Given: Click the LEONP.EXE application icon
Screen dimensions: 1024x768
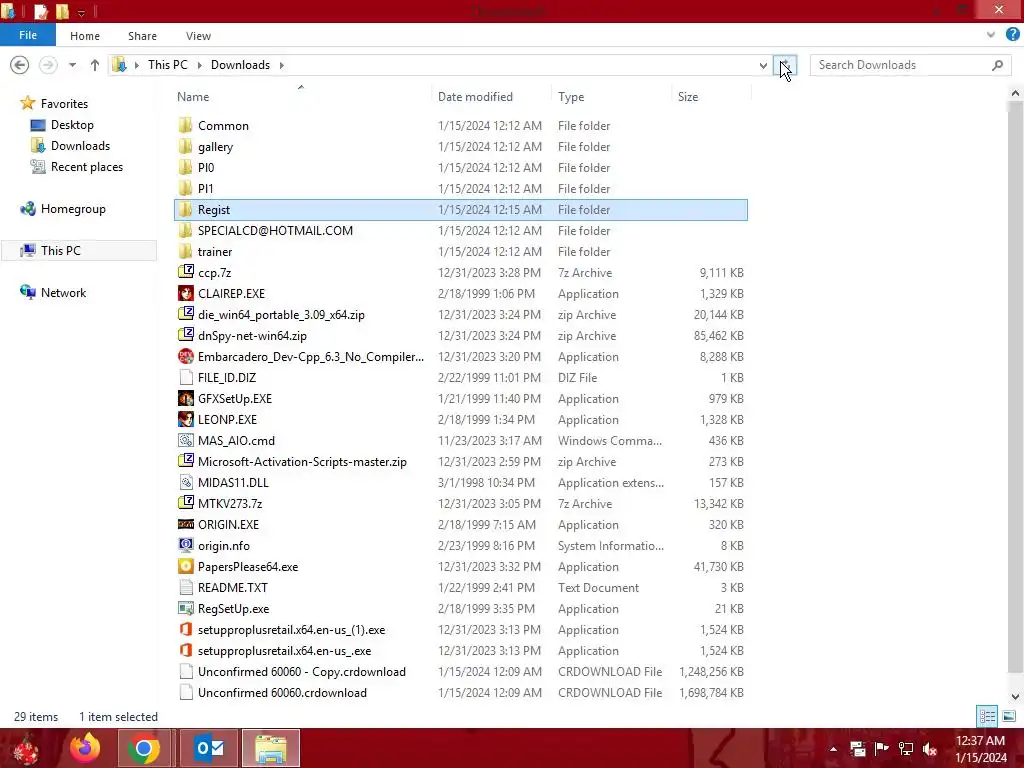Looking at the screenshot, I should [x=186, y=419].
